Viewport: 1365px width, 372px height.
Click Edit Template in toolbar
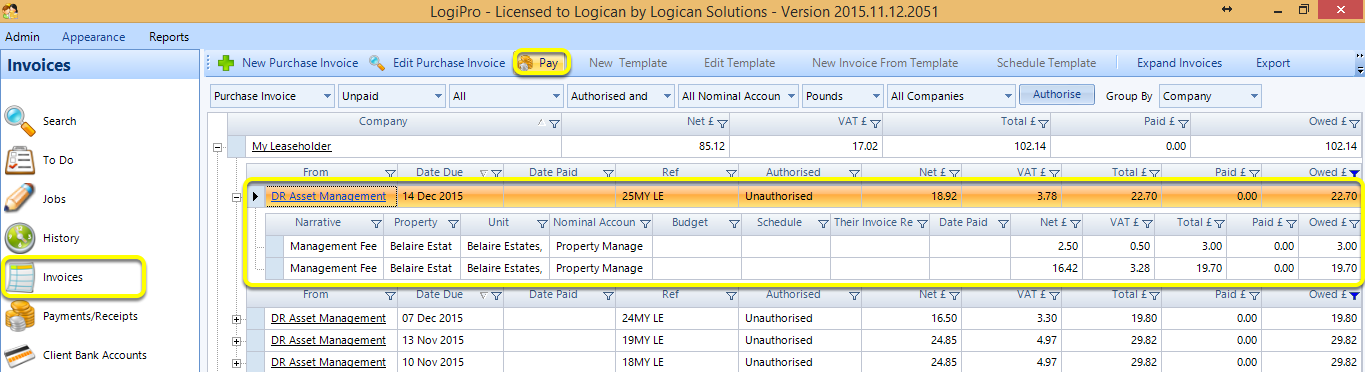[739, 63]
